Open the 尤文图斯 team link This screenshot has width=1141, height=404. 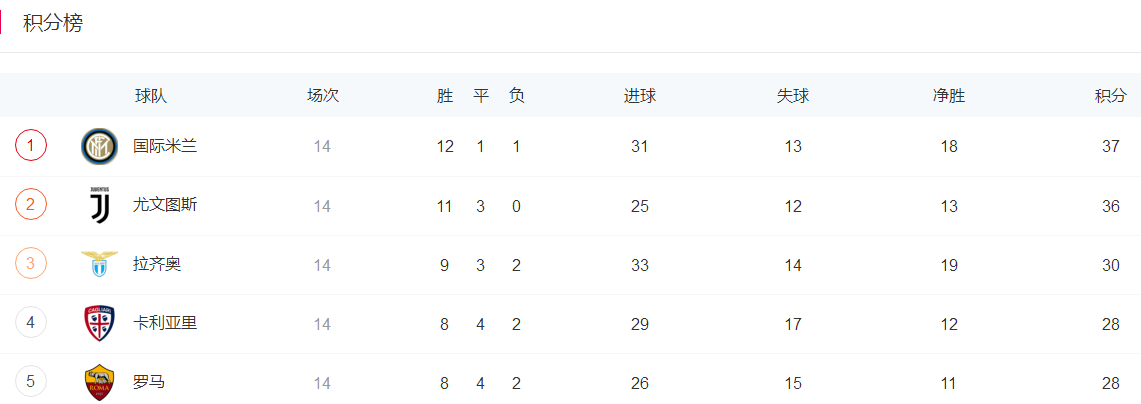[165, 205]
